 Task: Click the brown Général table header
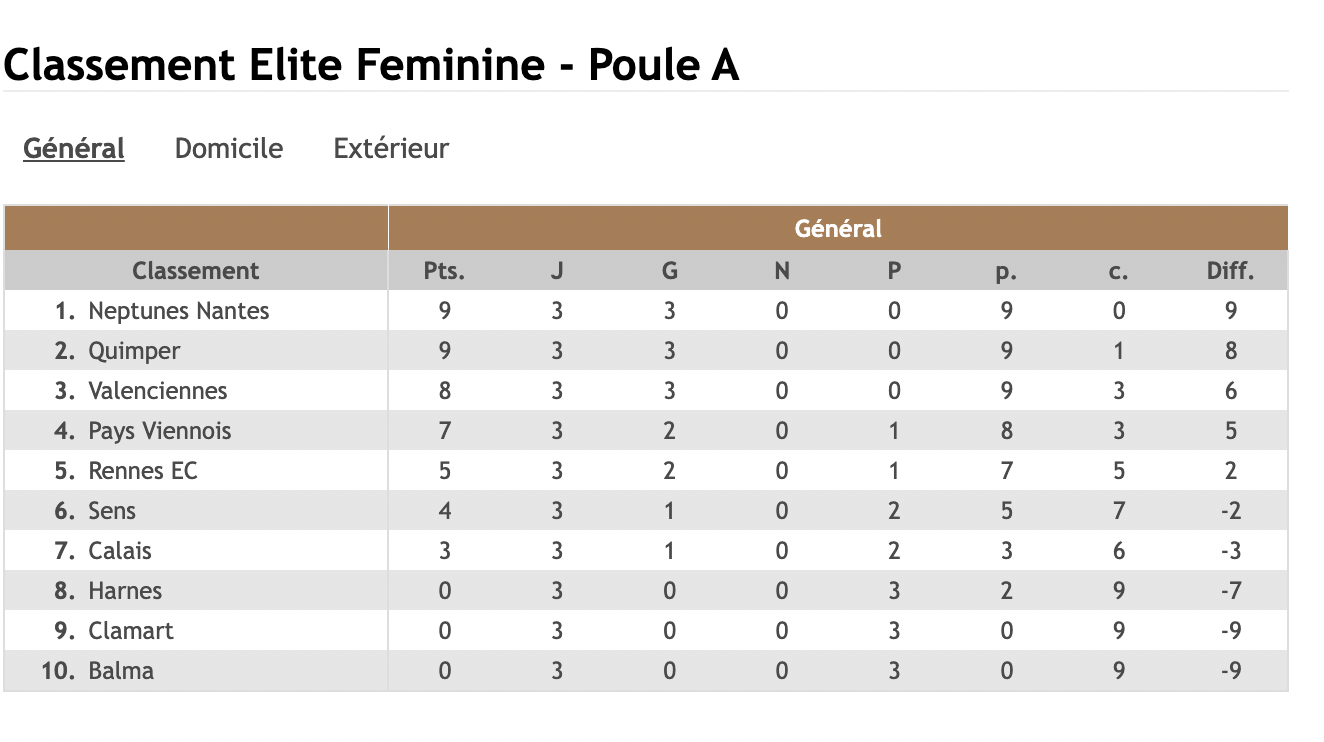click(838, 229)
